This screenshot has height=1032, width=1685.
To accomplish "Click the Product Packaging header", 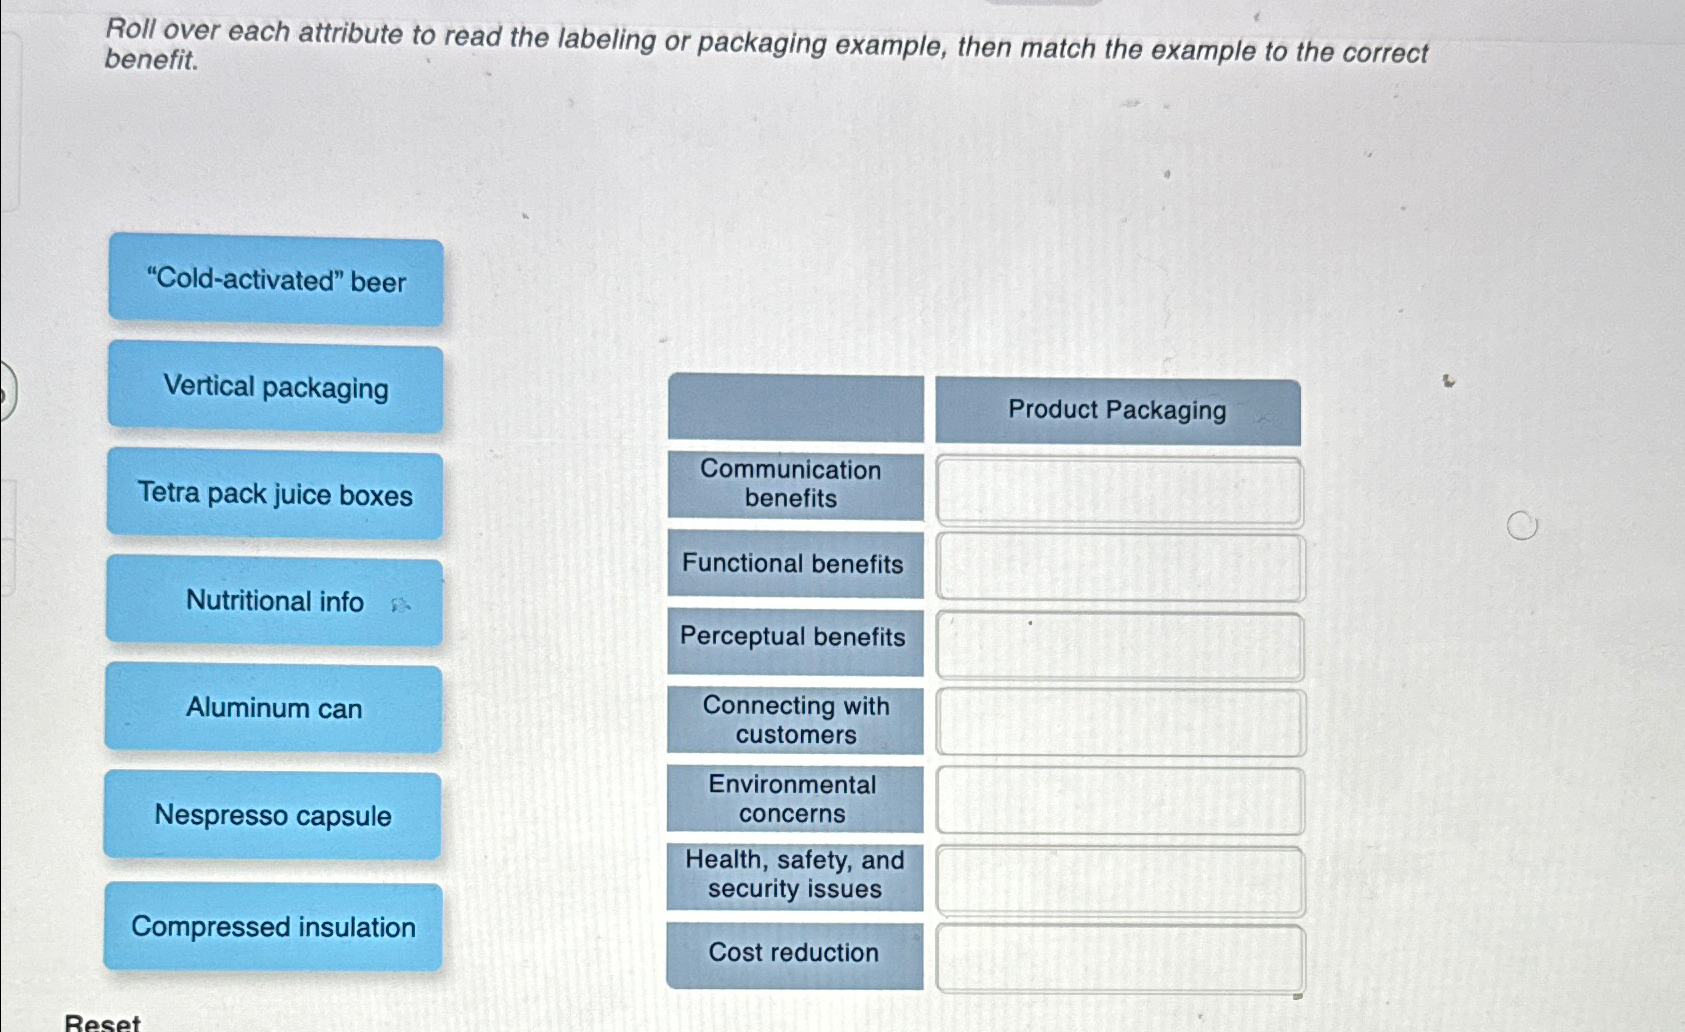I will tap(1117, 410).
